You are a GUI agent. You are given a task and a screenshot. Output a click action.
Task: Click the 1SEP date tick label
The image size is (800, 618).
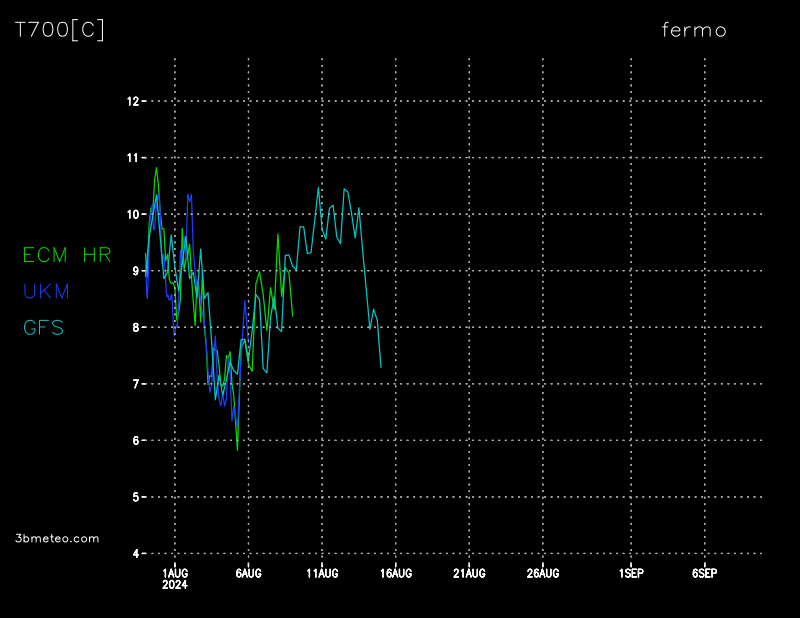pyautogui.click(x=631, y=573)
